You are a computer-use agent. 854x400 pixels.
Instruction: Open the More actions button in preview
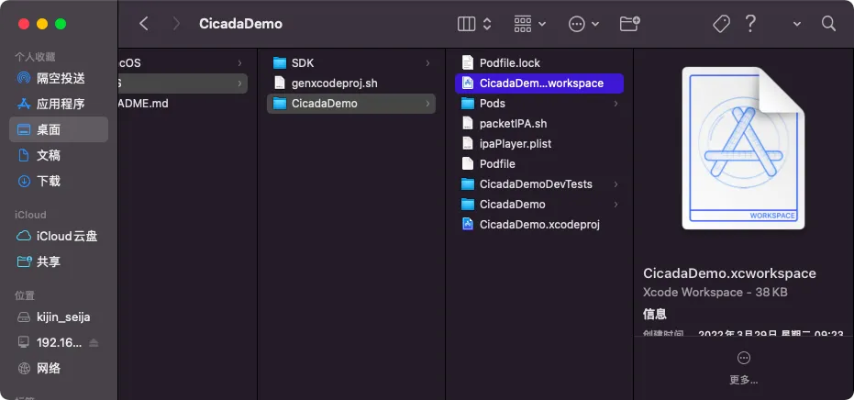tap(743, 358)
